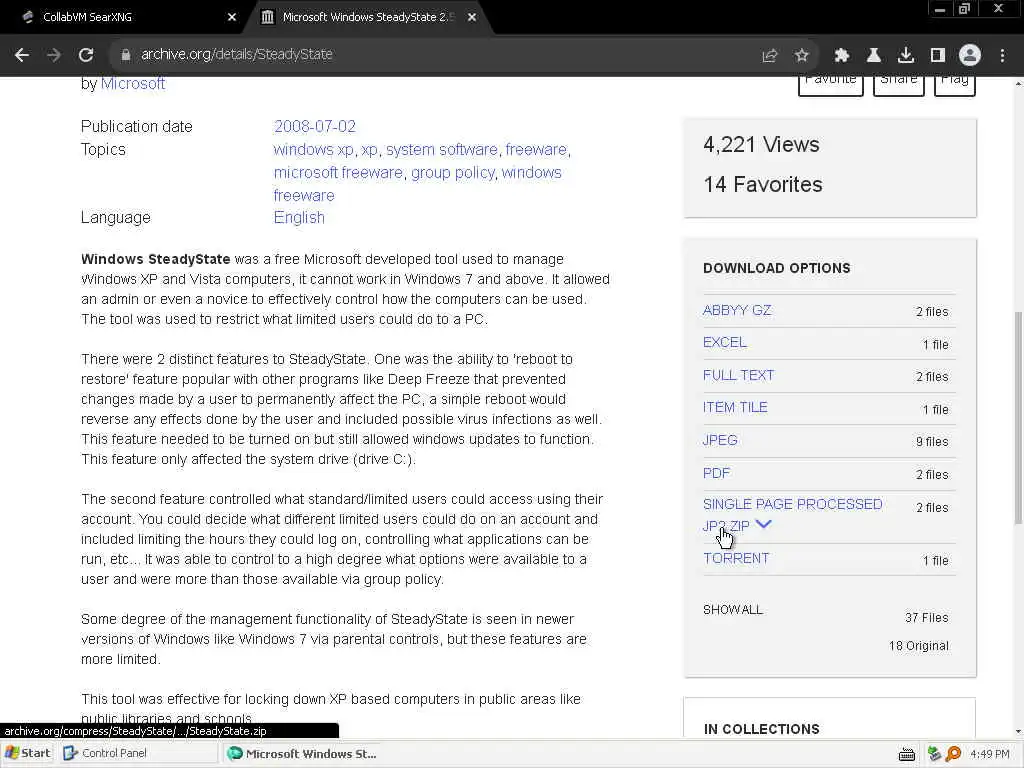Viewport: 1024px width, 768px height.
Task: Click the Share button
Action: click(899, 83)
